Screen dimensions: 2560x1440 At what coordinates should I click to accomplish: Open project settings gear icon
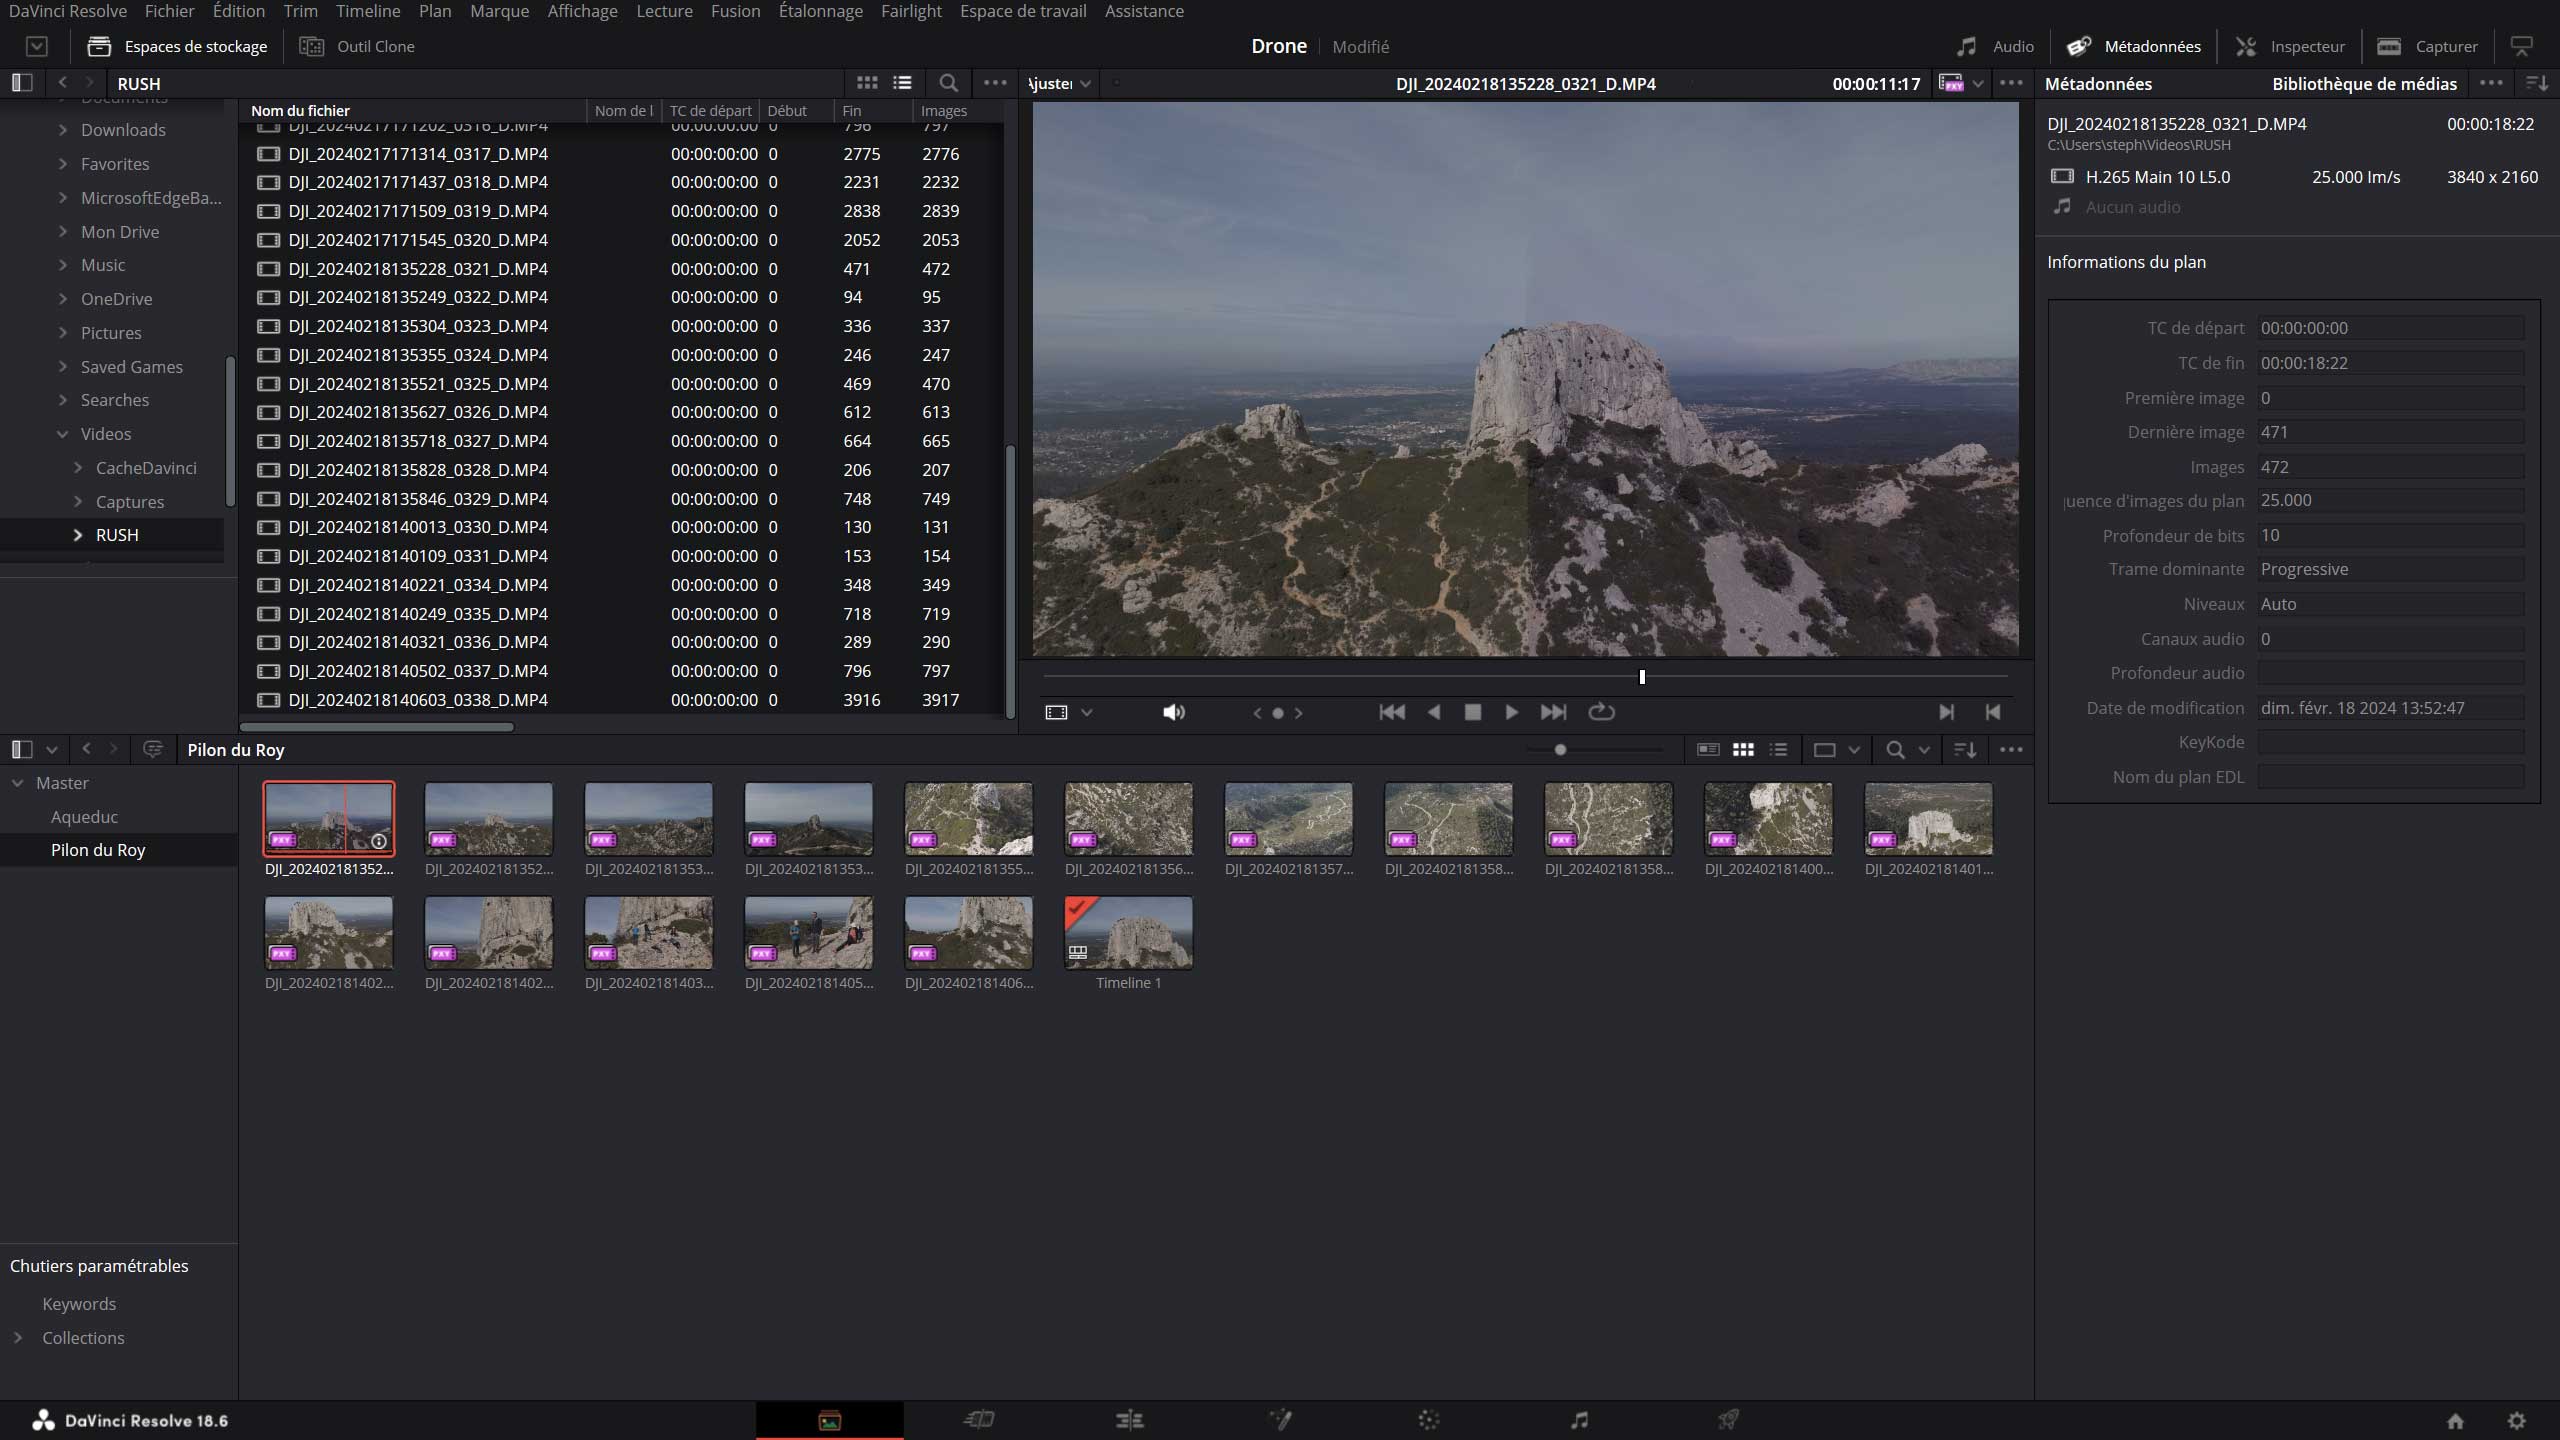pos(2517,1421)
